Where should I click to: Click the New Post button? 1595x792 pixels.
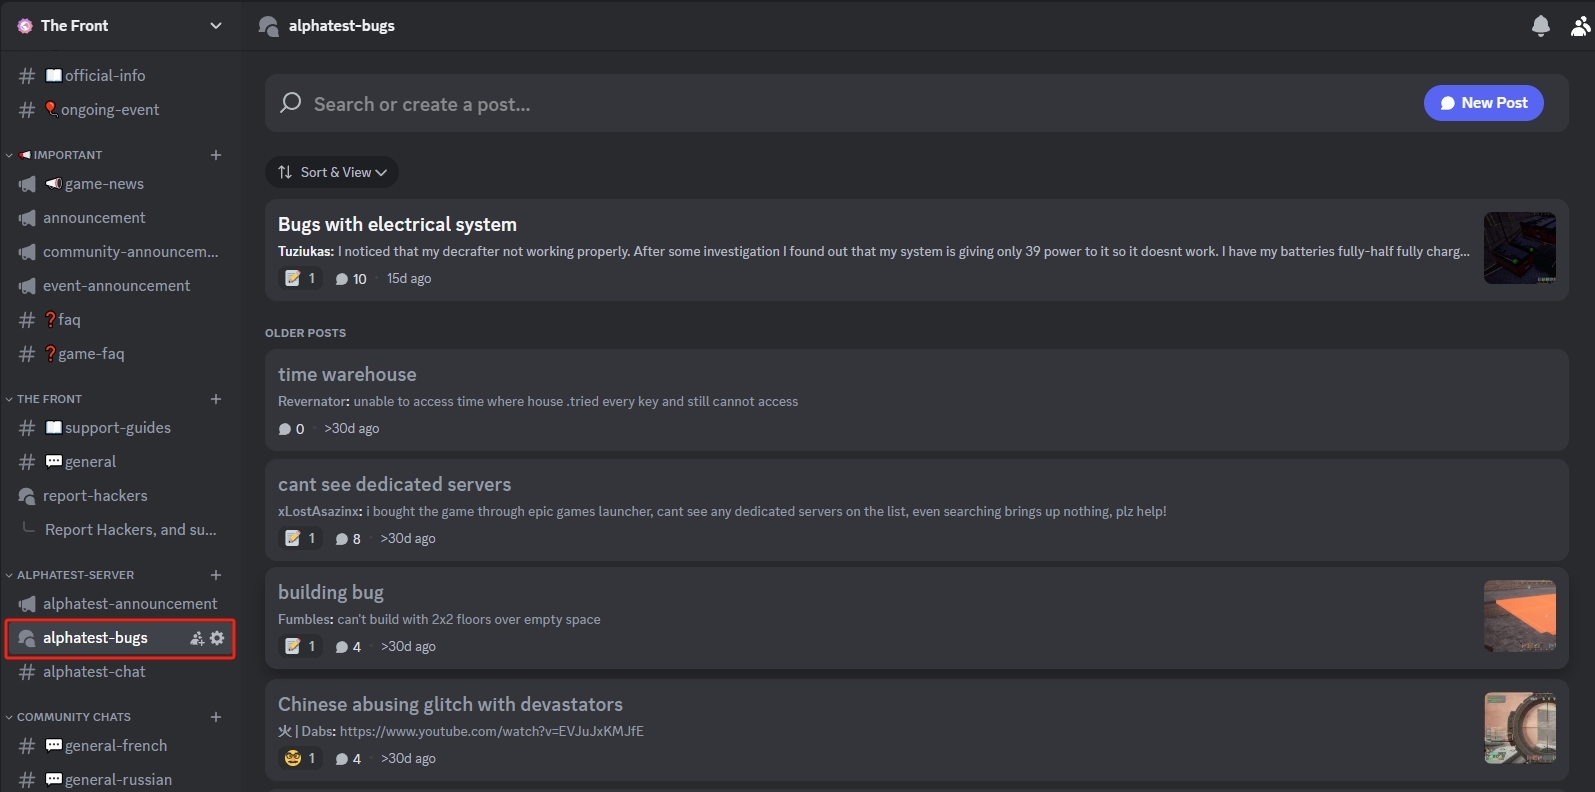point(1483,103)
